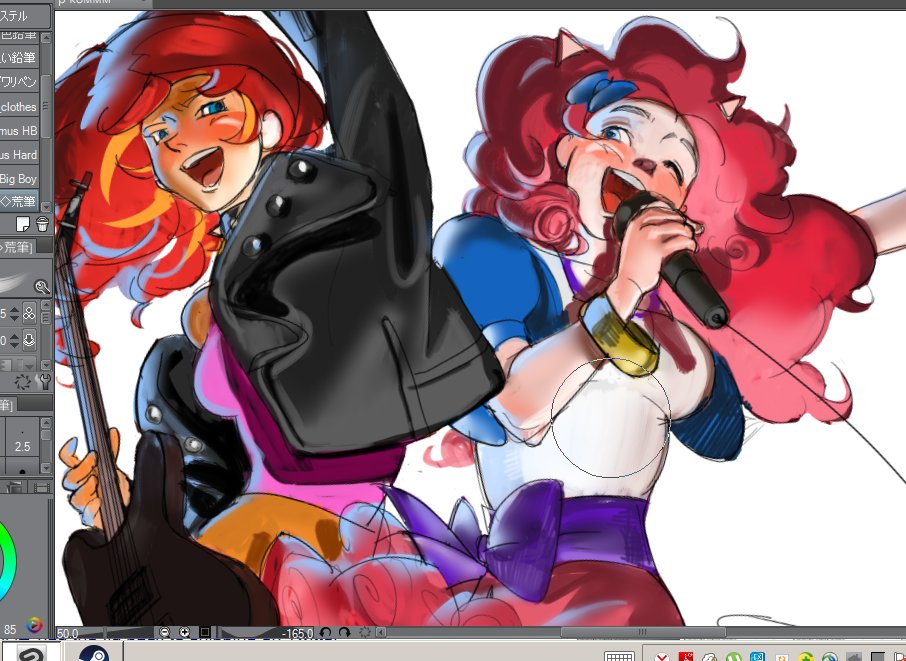Open brush settings via wrench magnifier icon

click(x=42, y=287)
